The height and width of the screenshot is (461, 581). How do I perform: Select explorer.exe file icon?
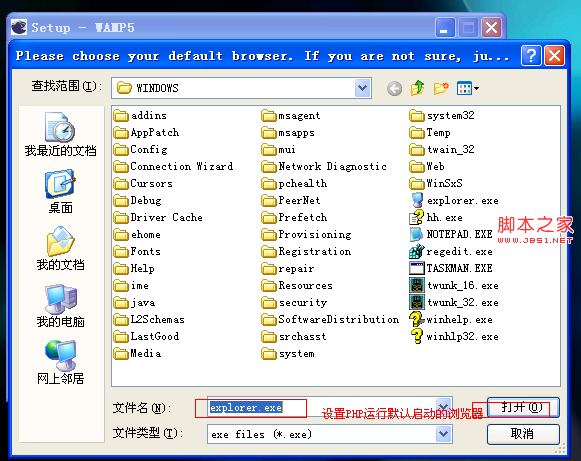417,200
